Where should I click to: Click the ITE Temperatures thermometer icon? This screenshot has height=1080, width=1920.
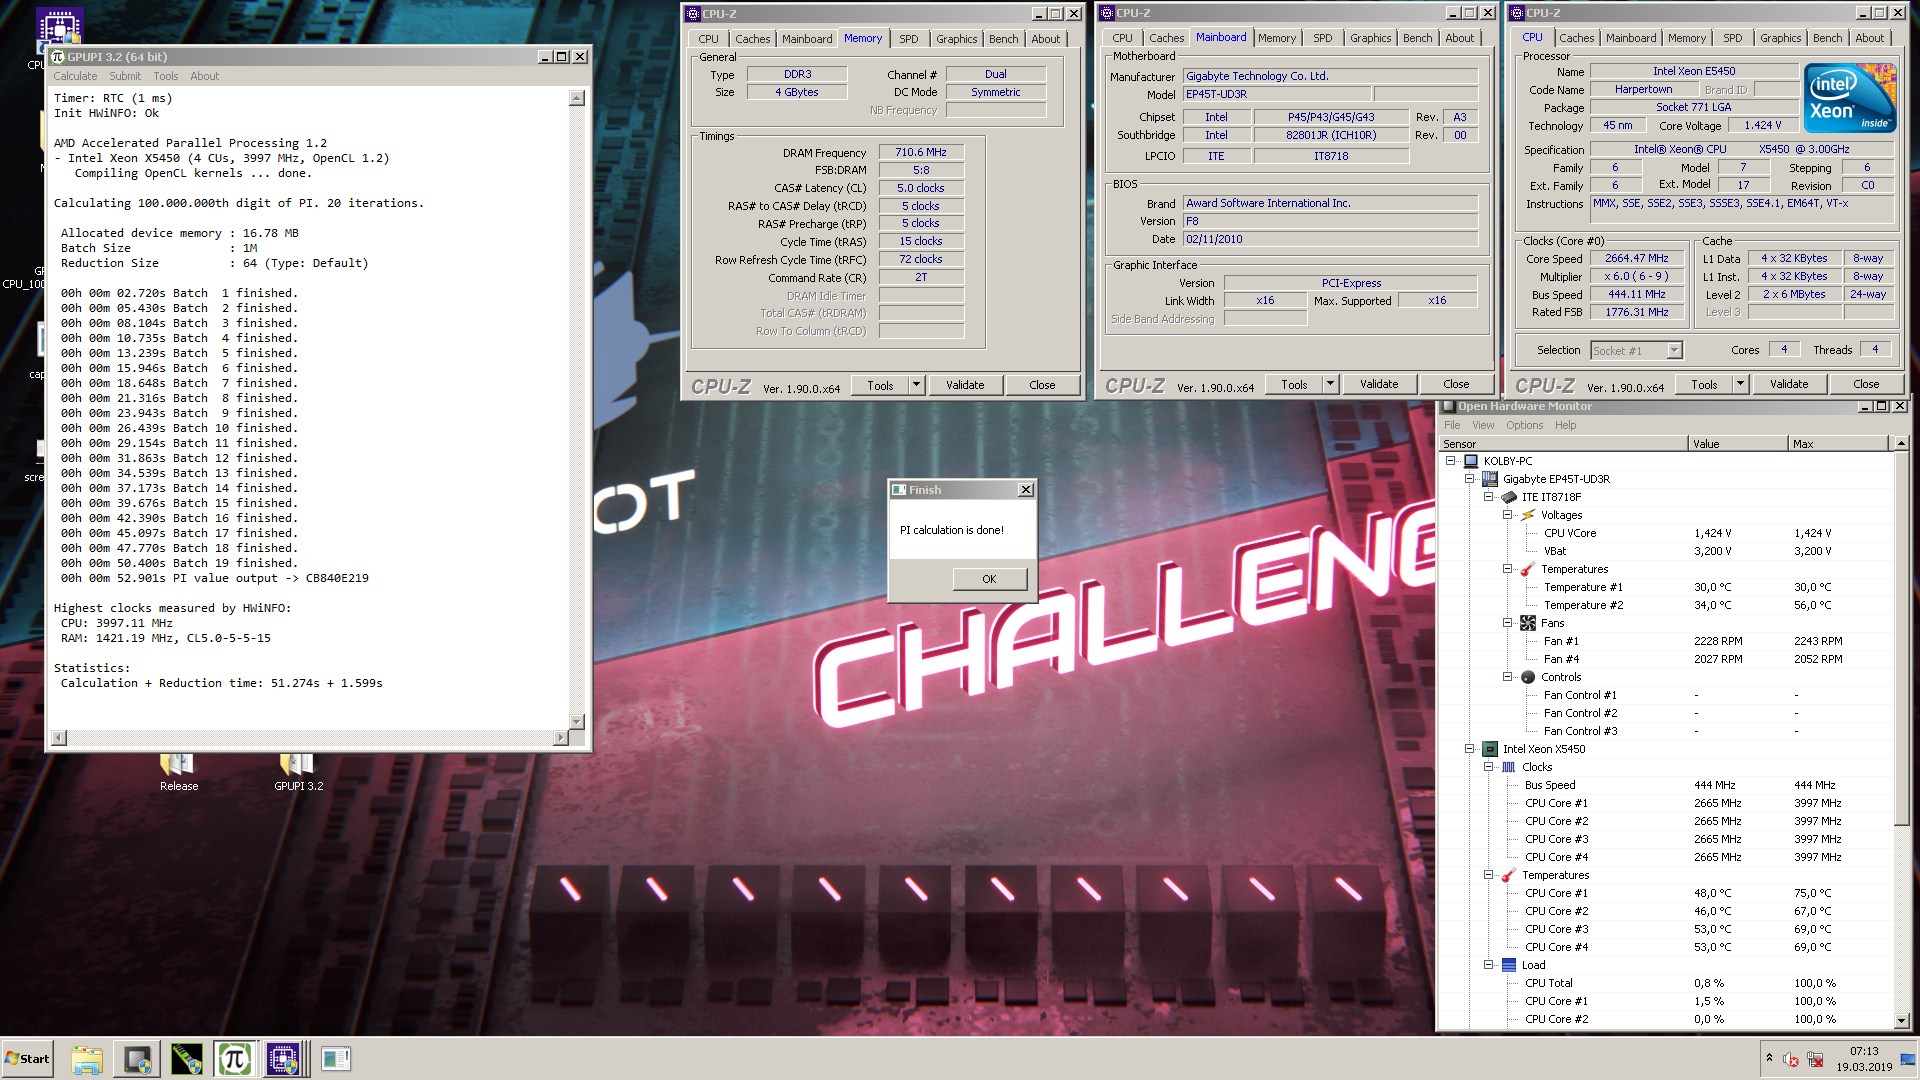pos(1527,569)
